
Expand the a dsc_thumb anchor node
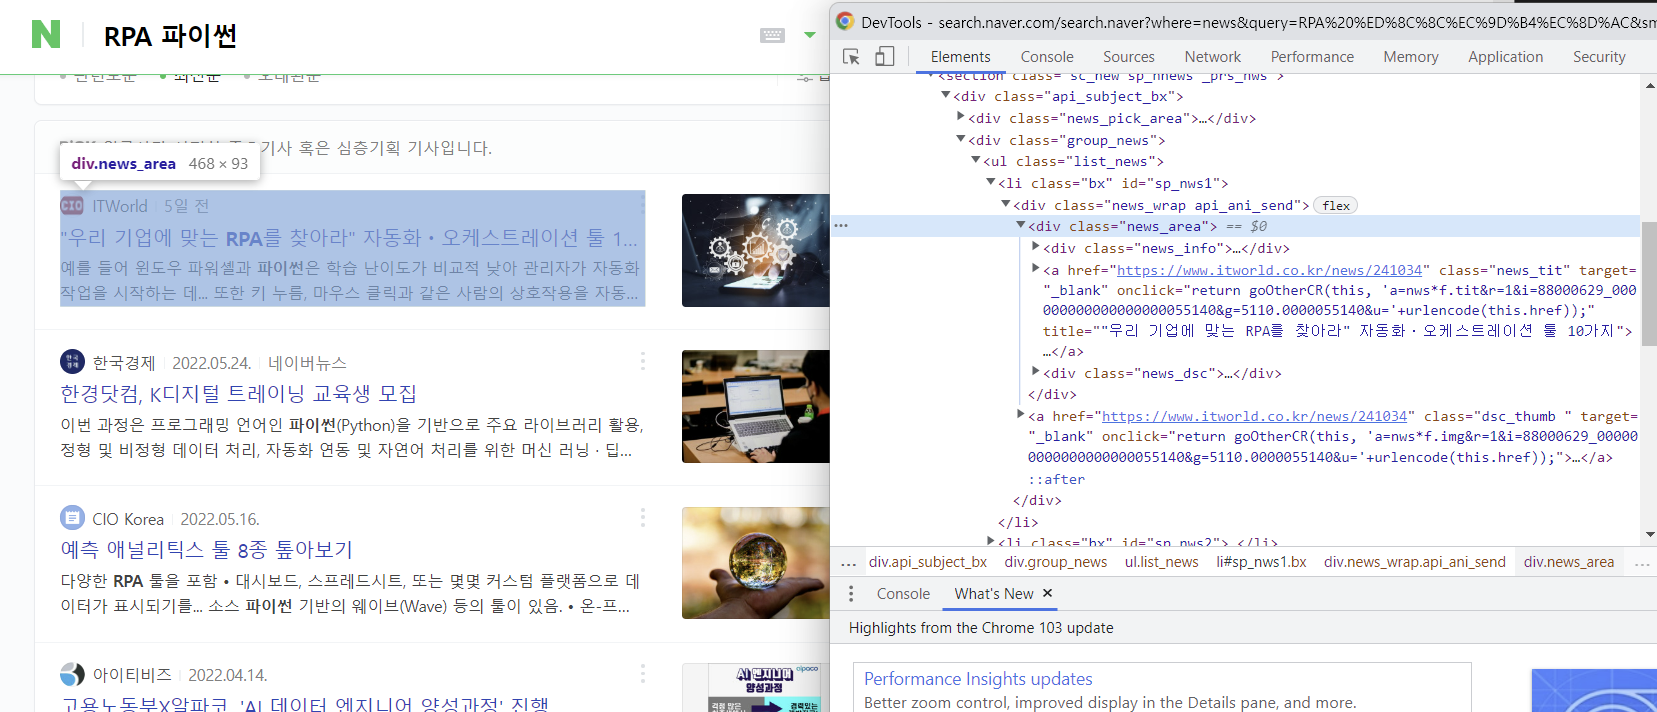point(1020,414)
